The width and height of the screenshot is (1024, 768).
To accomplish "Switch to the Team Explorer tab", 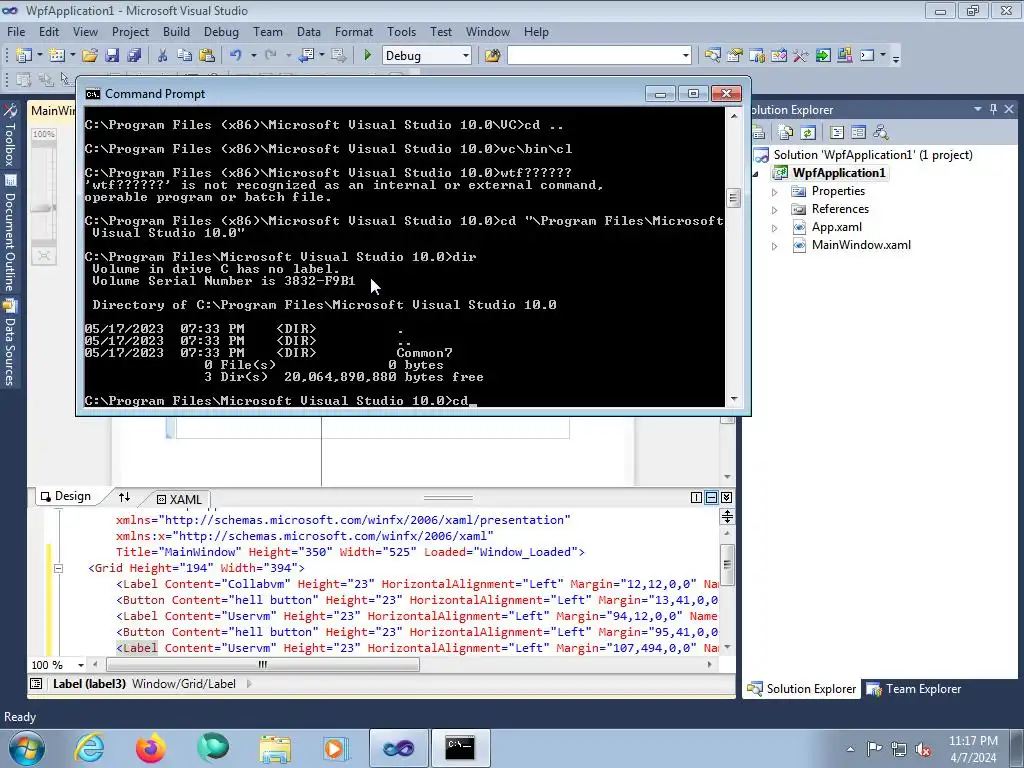I will (x=914, y=688).
